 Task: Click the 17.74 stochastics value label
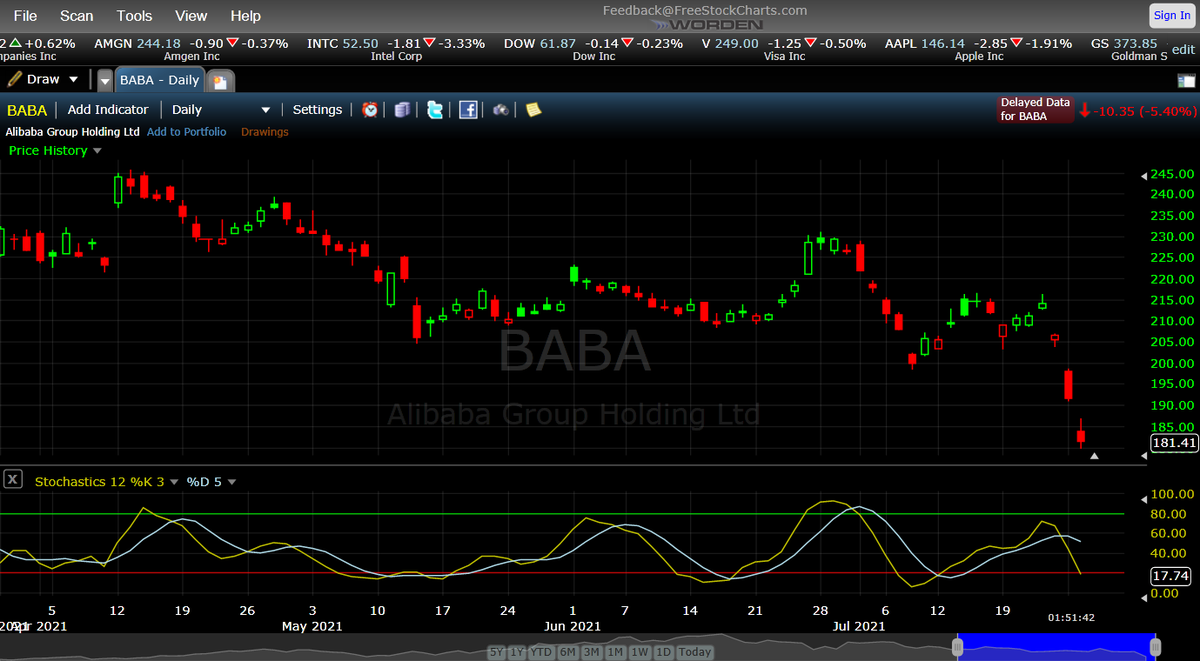tap(1172, 576)
